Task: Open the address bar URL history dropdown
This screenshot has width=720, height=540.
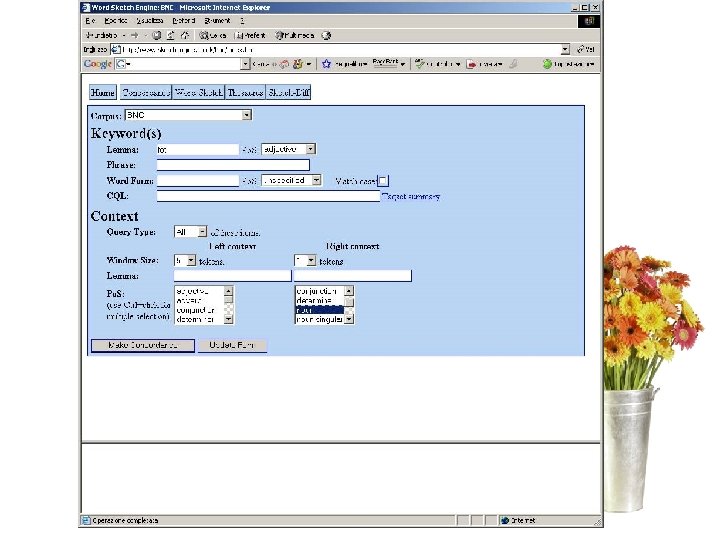Action: click(565, 49)
